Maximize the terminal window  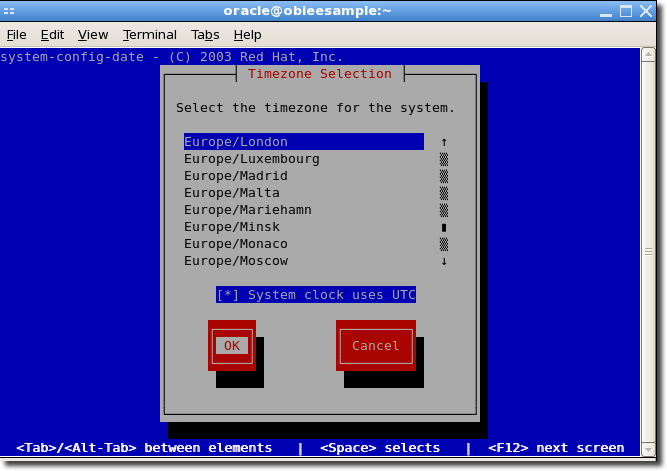(x=625, y=11)
